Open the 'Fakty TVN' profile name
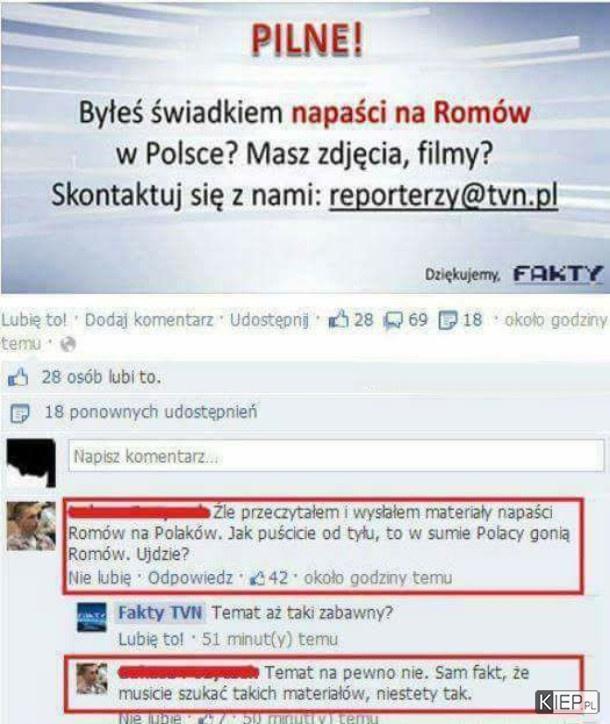 click(x=160, y=613)
